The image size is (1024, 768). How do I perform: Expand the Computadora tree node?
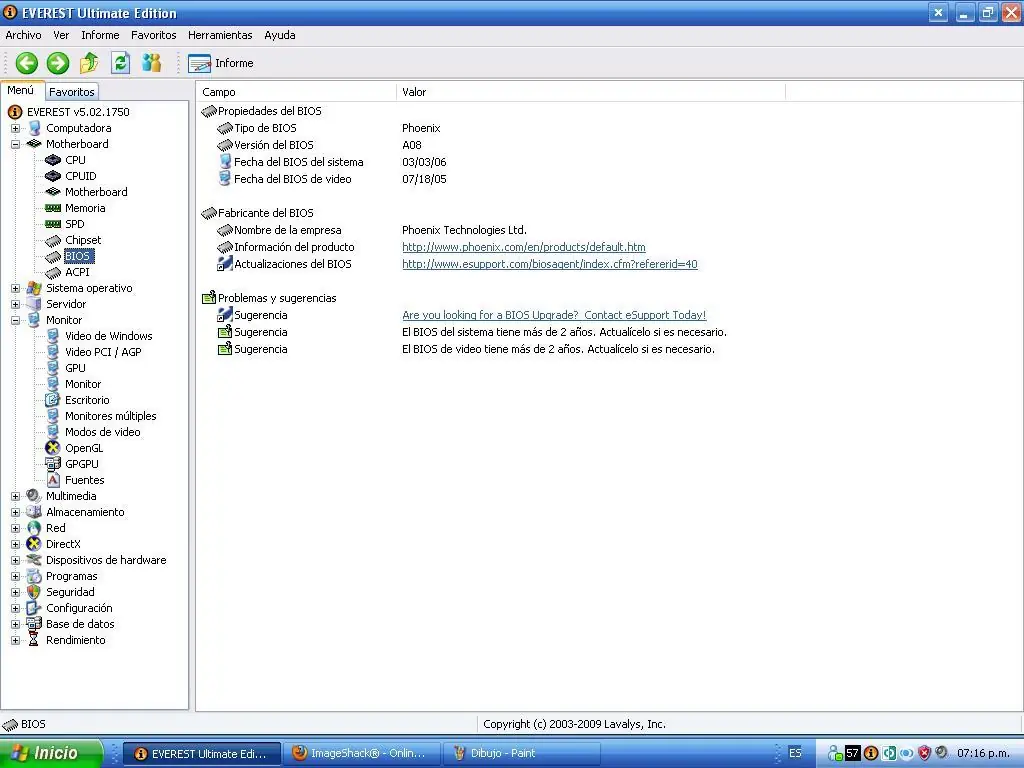pos(16,128)
